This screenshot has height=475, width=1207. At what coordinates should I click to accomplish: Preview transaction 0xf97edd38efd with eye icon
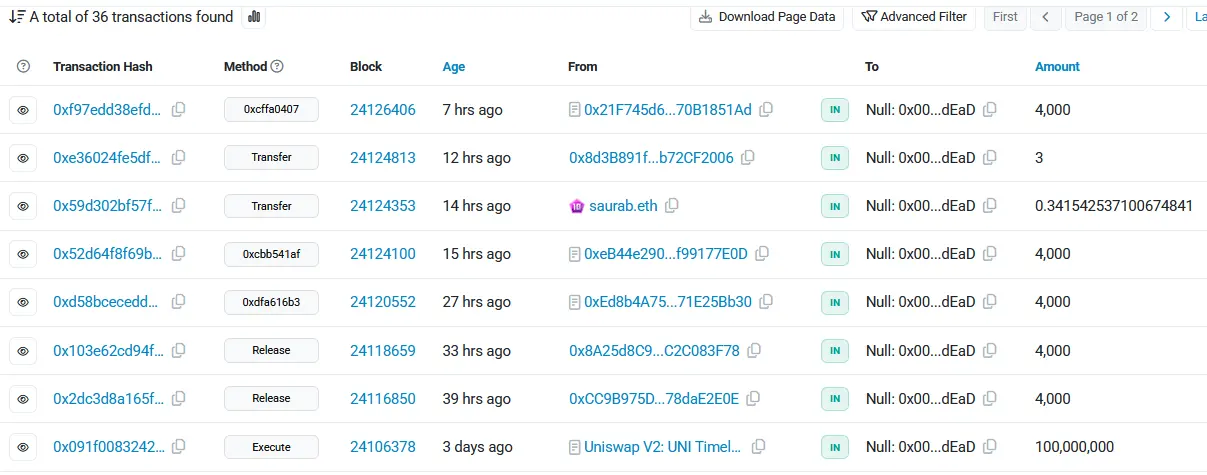(23, 110)
